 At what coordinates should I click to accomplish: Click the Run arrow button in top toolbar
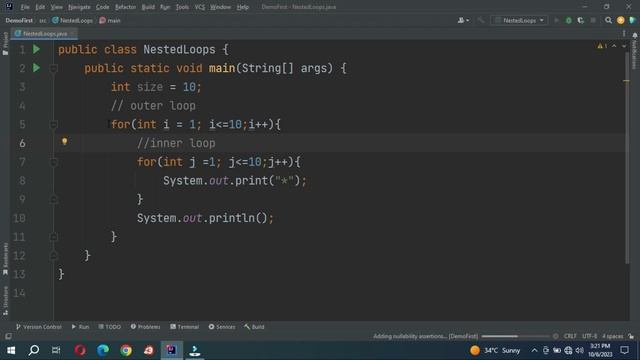pos(556,20)
